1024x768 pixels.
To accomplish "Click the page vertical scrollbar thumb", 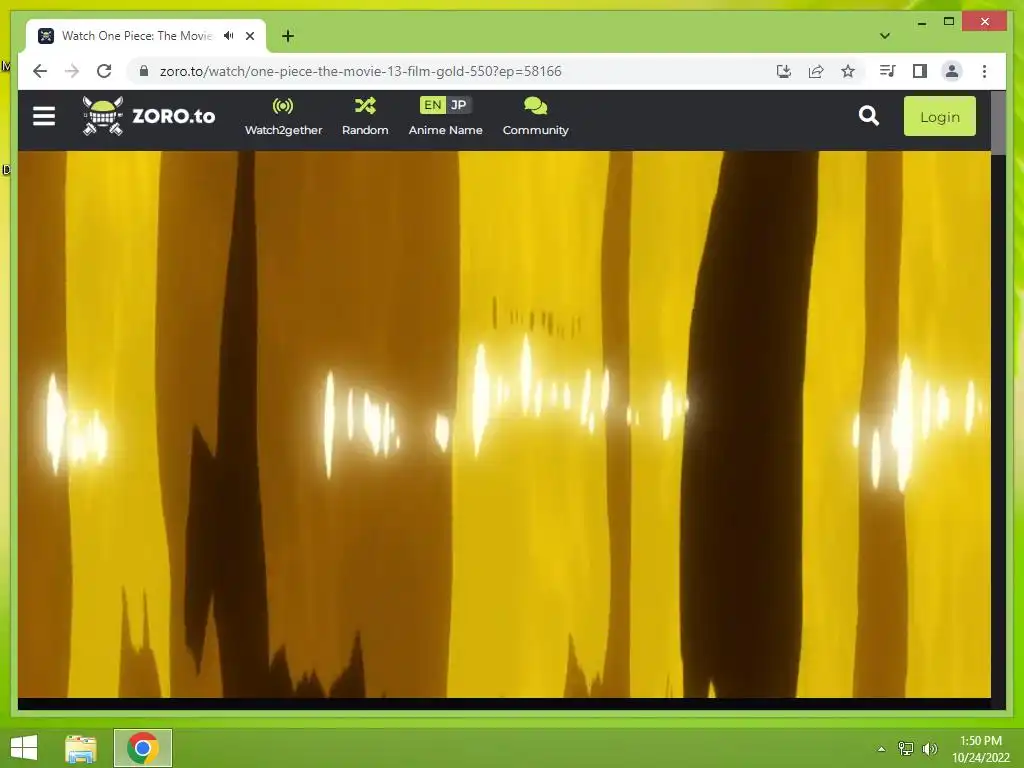I will point(999,123).
